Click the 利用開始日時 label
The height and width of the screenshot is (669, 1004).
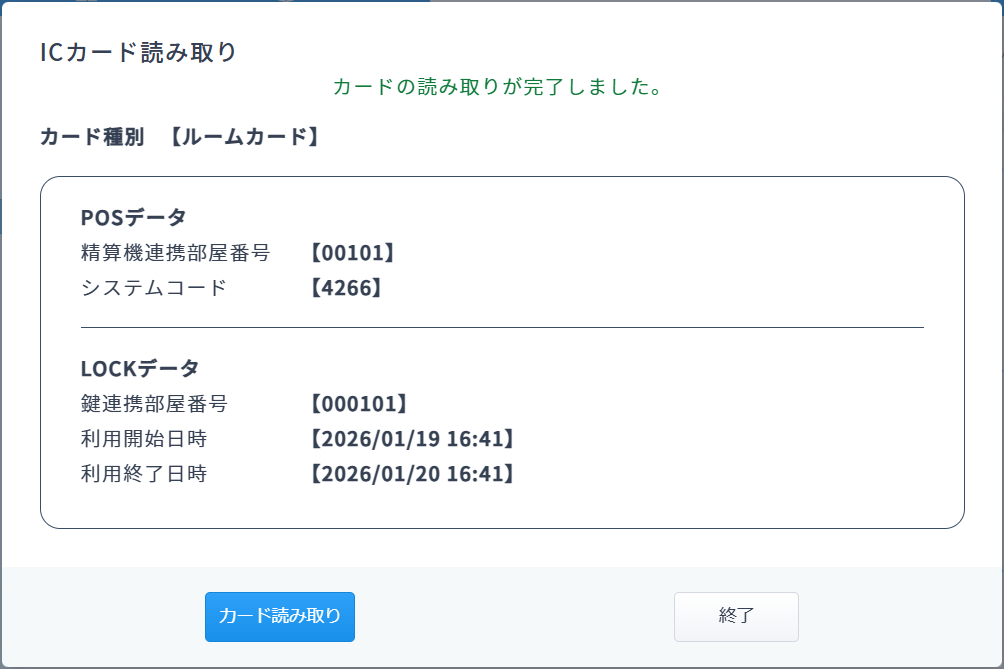144,439
